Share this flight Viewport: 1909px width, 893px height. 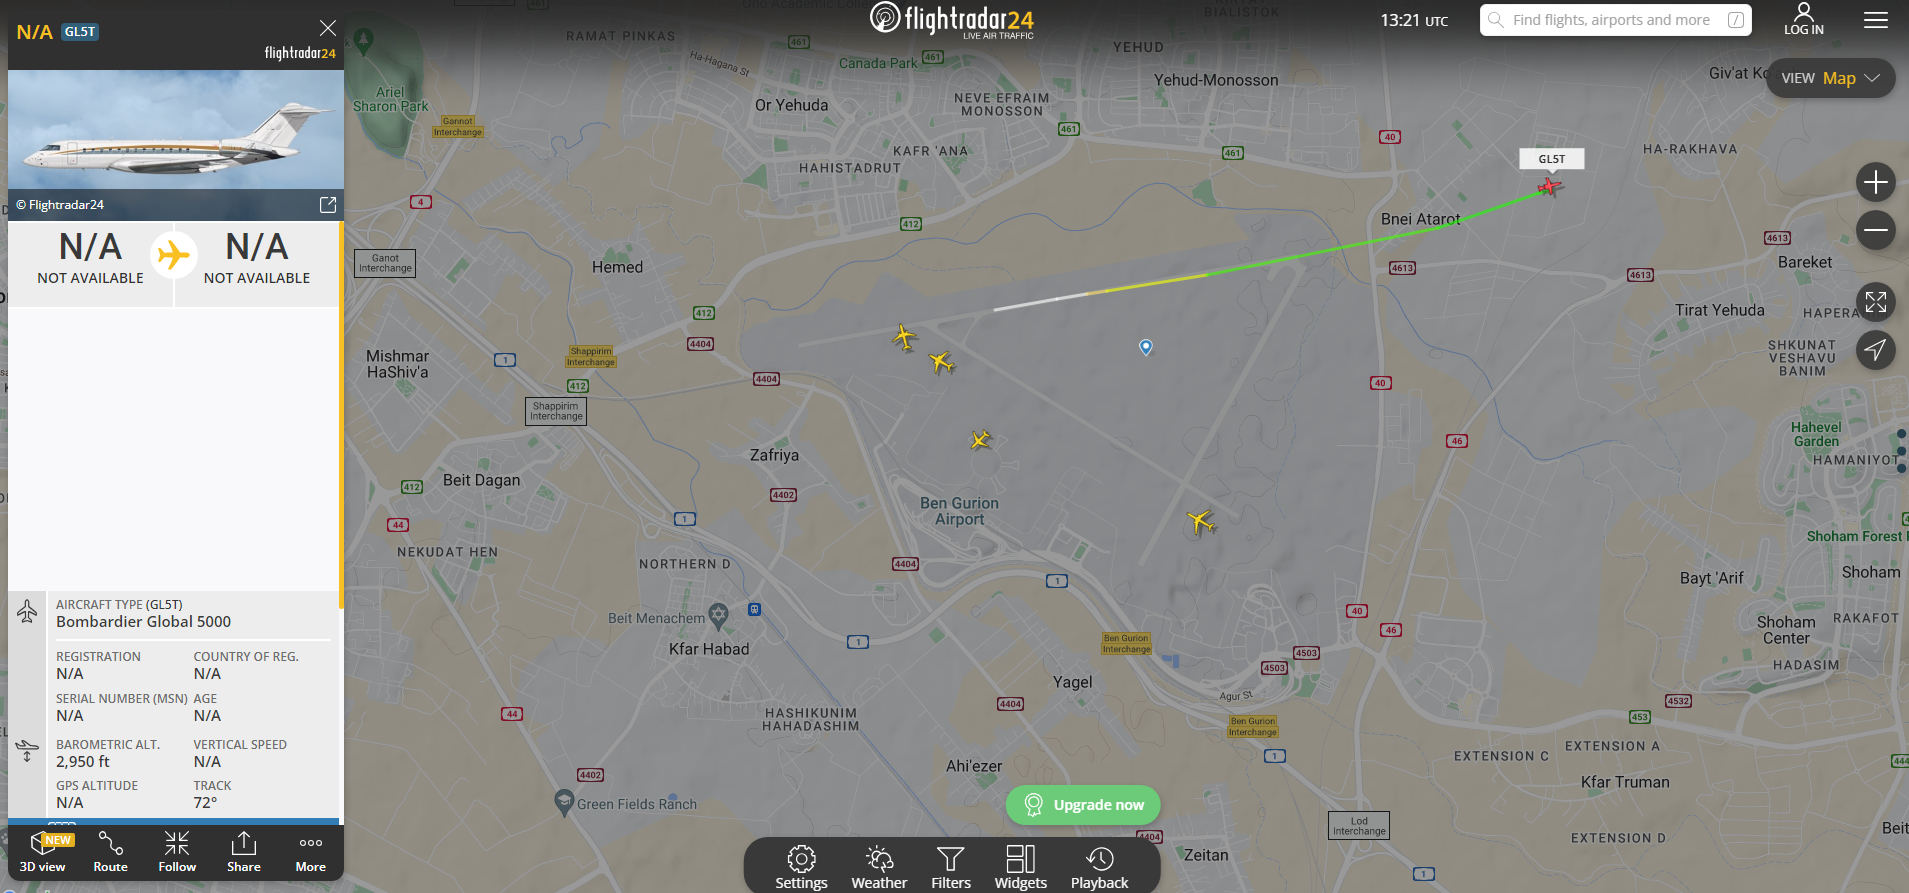coord(244,852)
